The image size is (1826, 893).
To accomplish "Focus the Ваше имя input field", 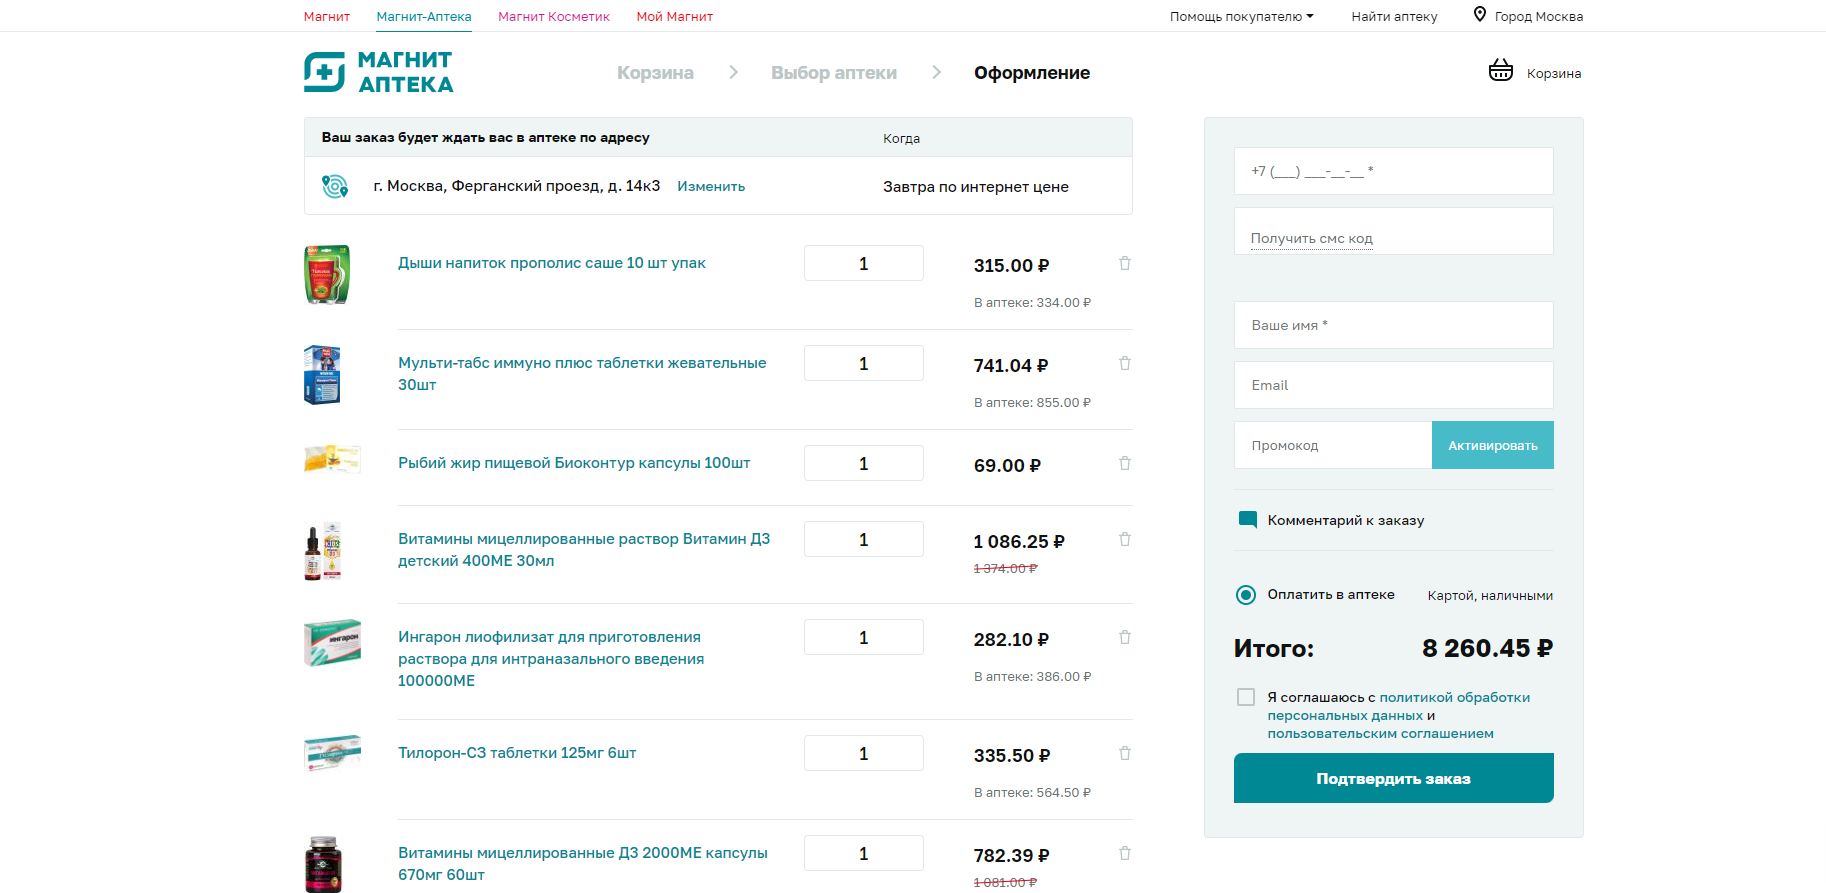I will tap(1393, 325).
